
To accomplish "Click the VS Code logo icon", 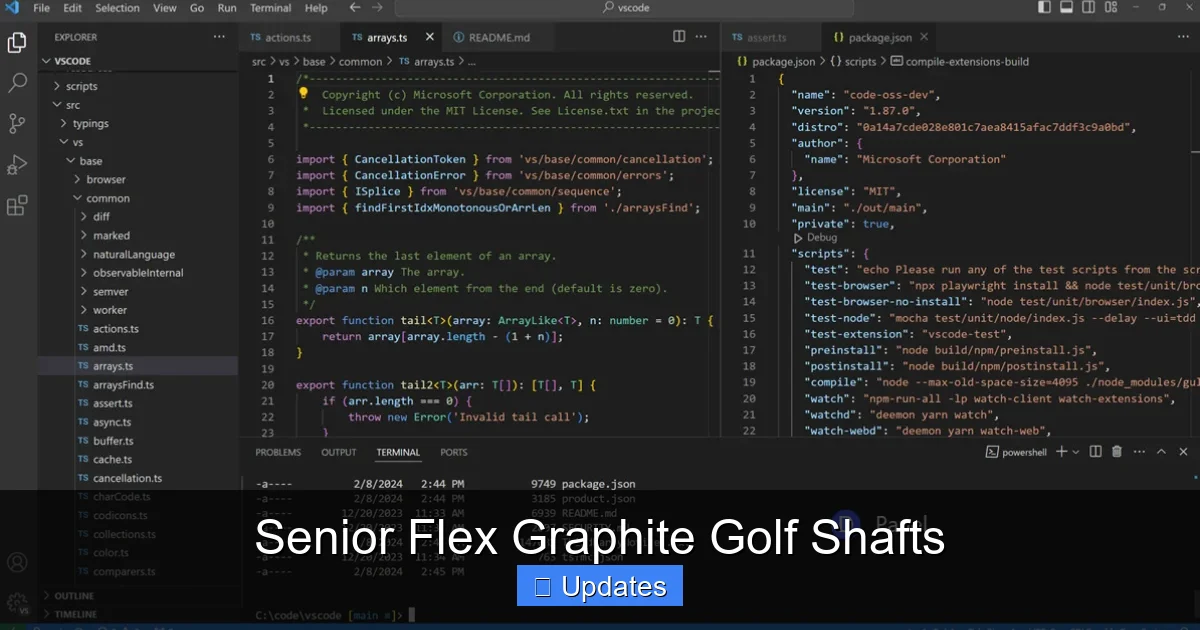I will 12,8.
